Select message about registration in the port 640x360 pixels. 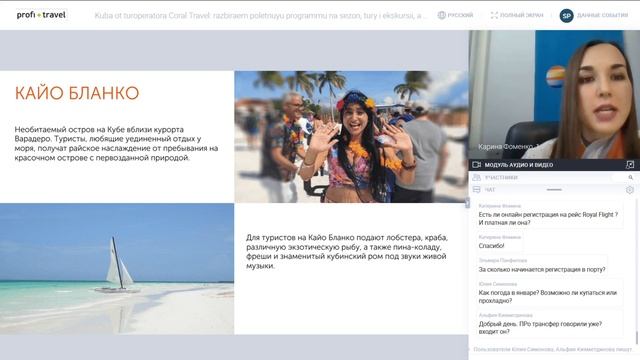tap(542, 269)
